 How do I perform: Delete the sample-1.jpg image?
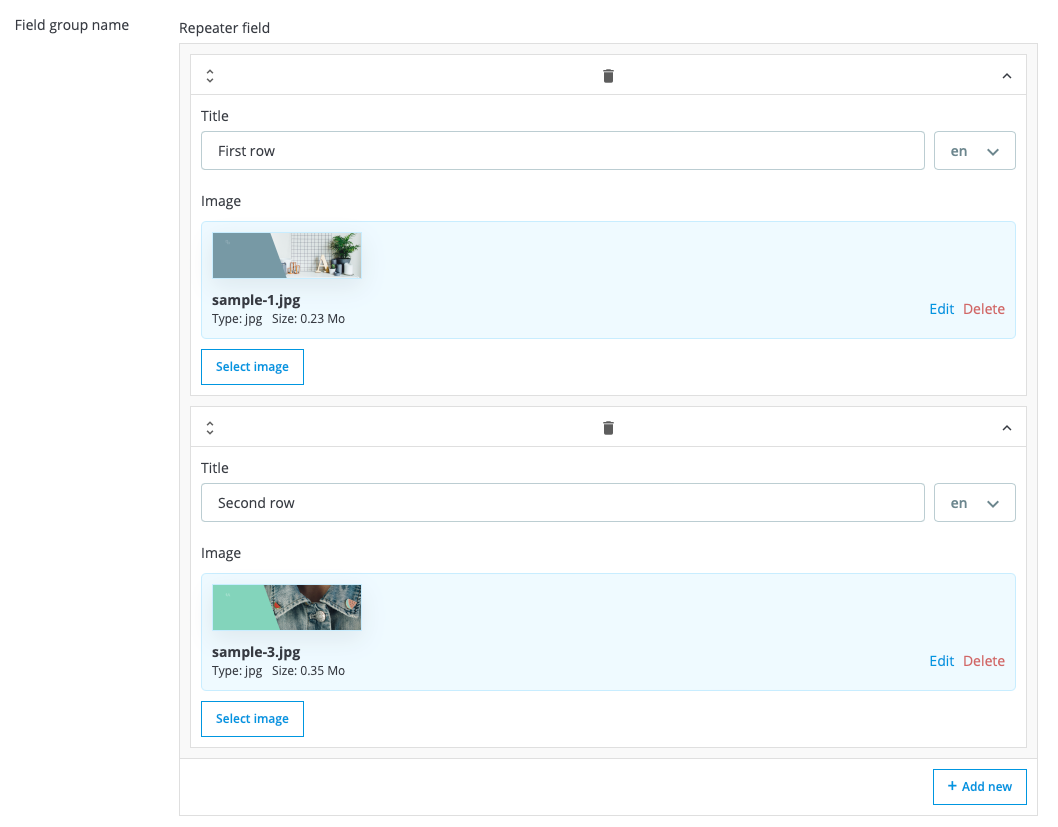[x=983, y=309]
